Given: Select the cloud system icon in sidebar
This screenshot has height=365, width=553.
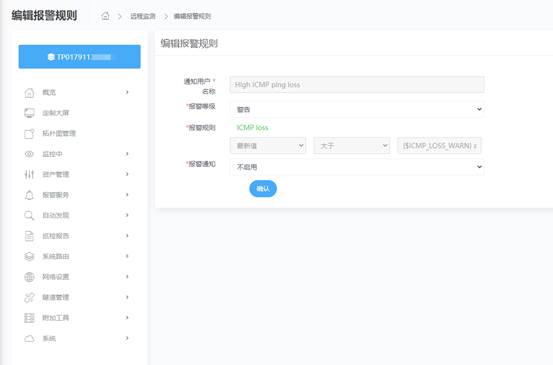Looking at the screenshot, I should coord(29,339).
